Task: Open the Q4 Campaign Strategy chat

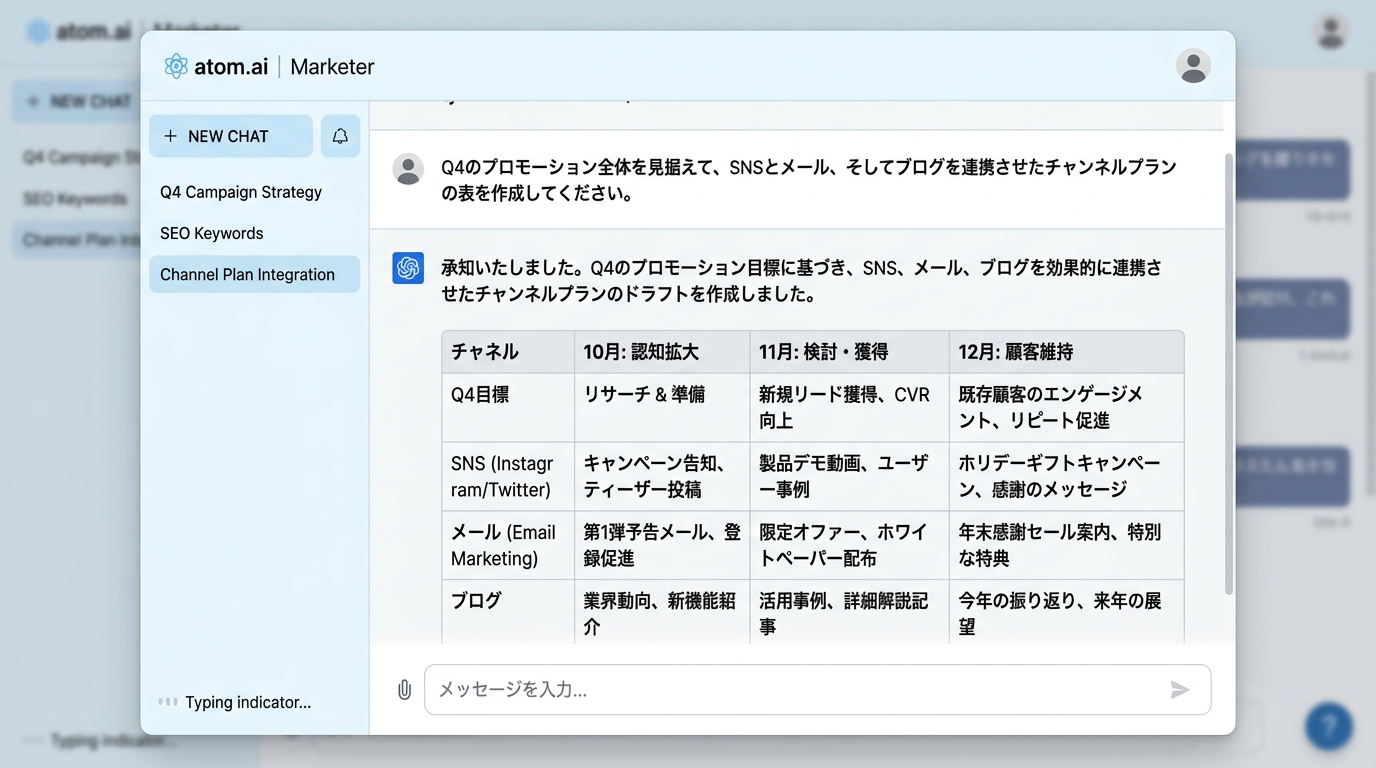Action: (x=241, y=192)
